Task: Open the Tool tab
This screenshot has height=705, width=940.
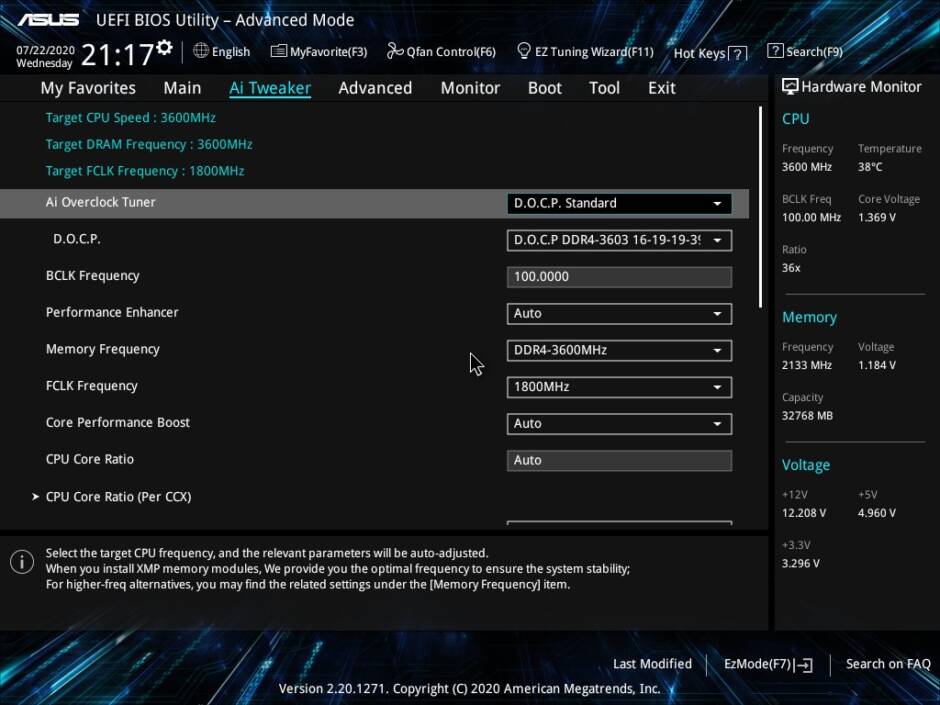Action: (604, 88)
